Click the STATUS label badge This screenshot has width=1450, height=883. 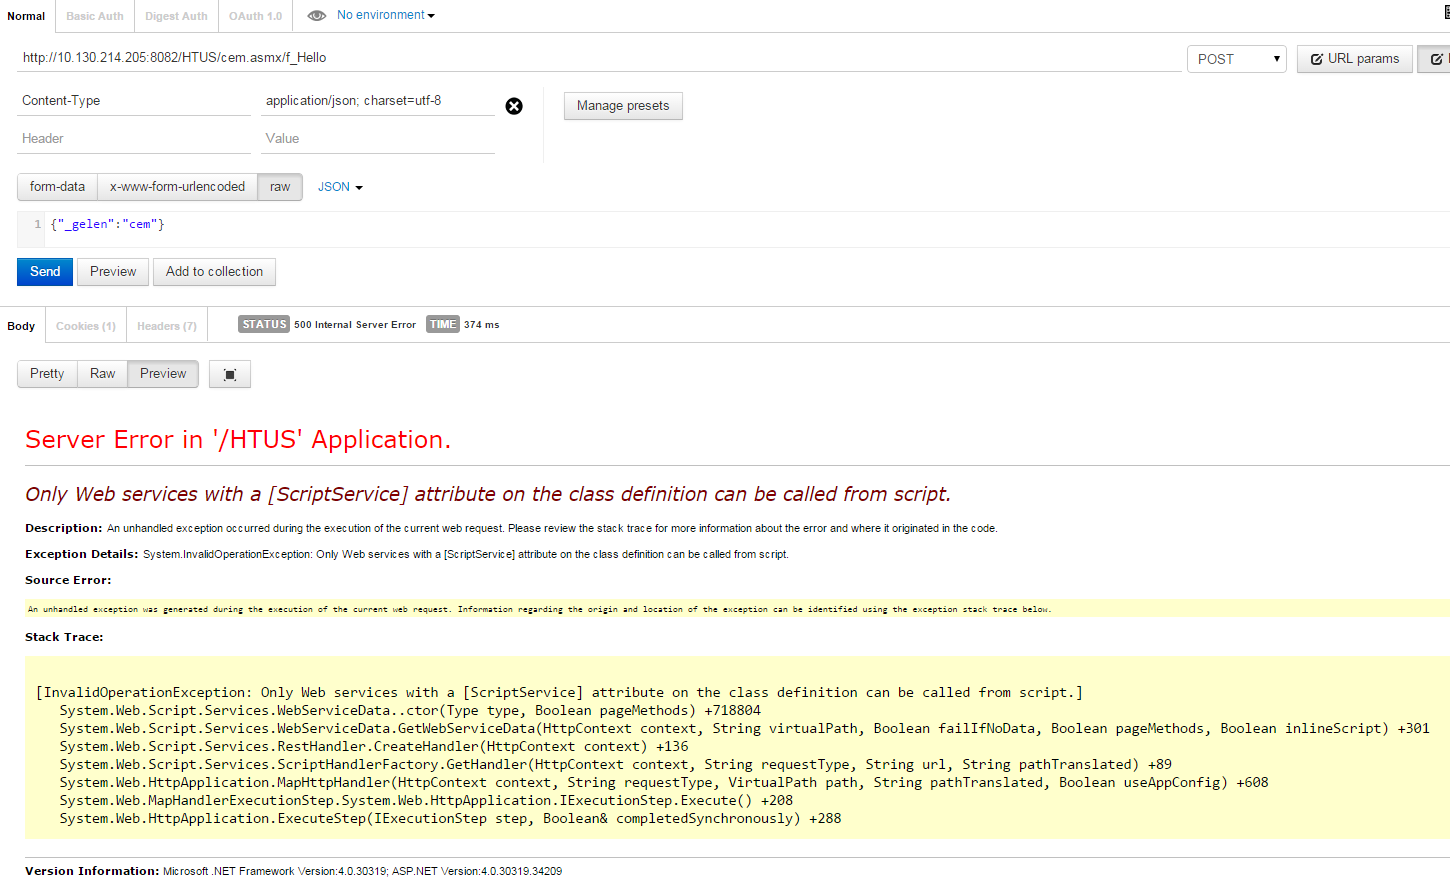[264, 324]
